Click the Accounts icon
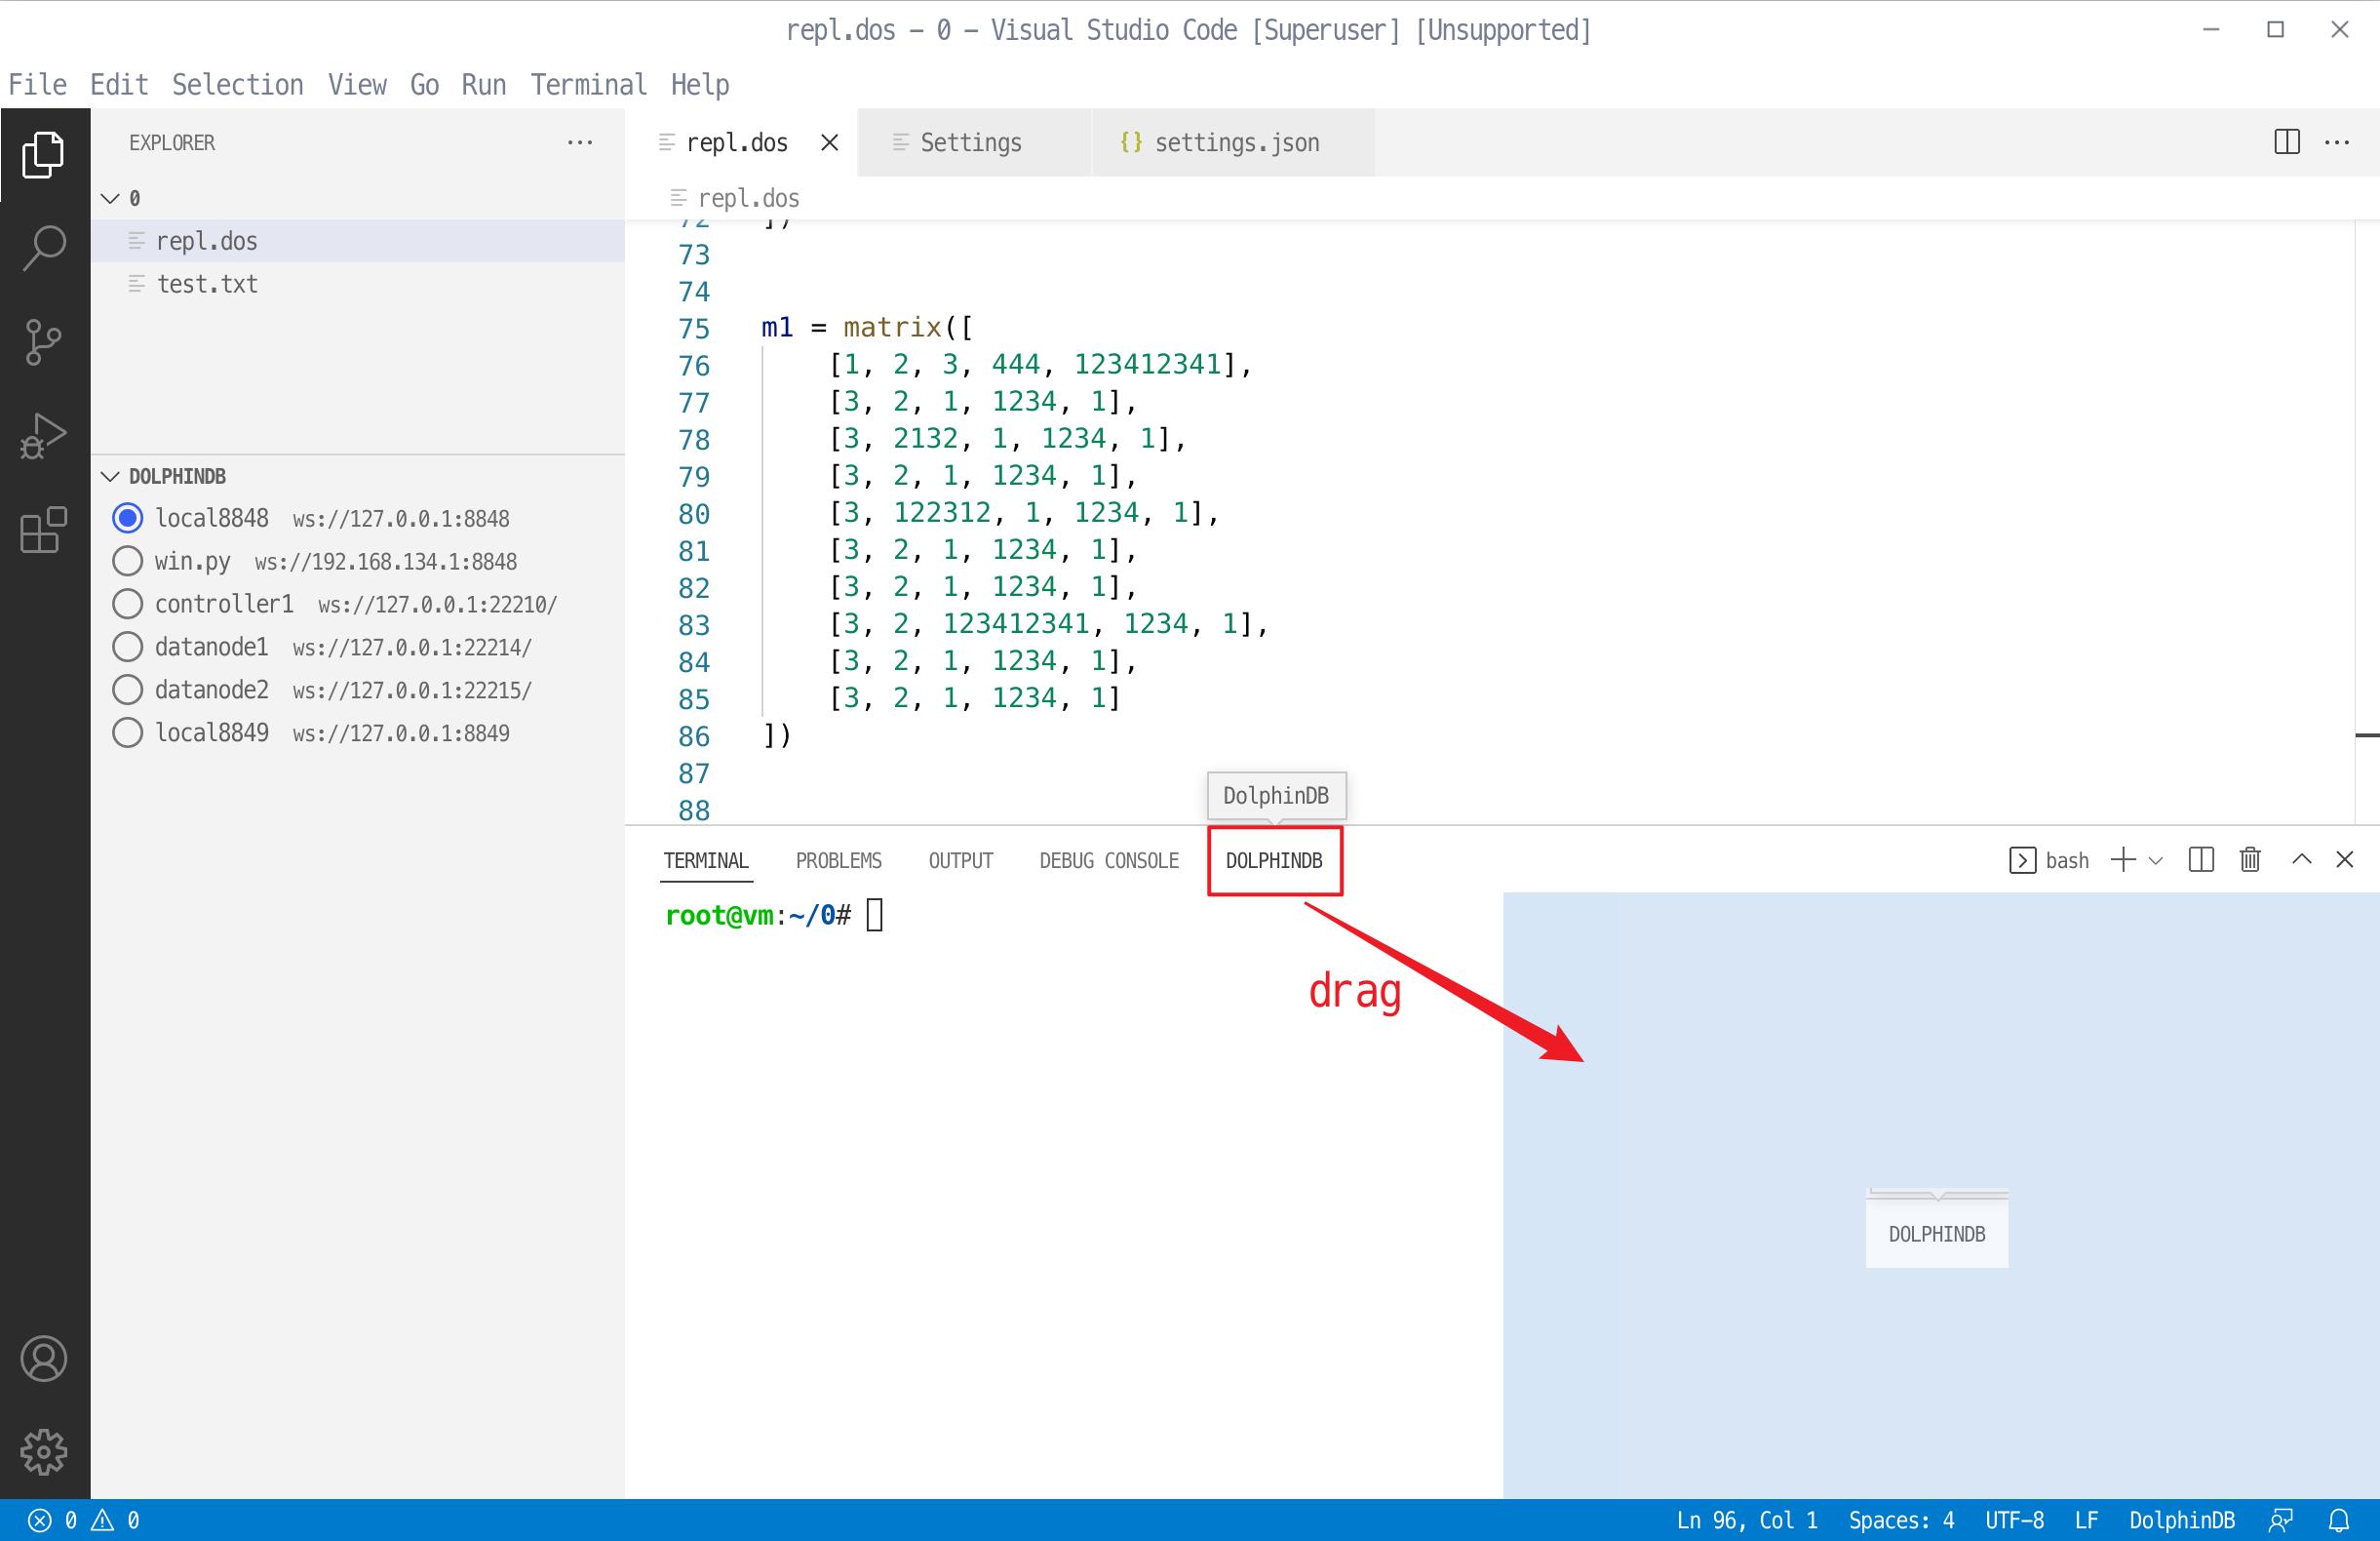Image resolution: width=2380 pixels, height=1541 pixels. [x=44, y=1358]
